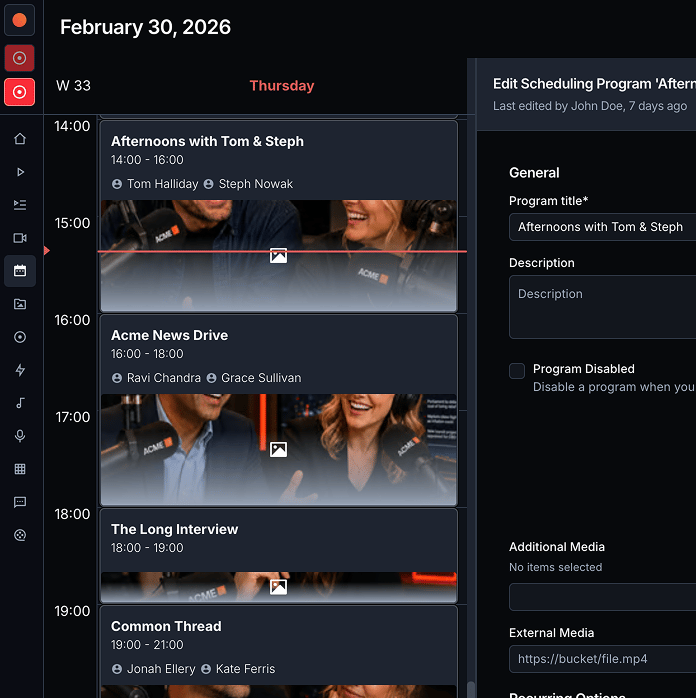The image size is (696, 698).
Task: Click person icon beside Jonah Ellery
Action: (117, 669)
